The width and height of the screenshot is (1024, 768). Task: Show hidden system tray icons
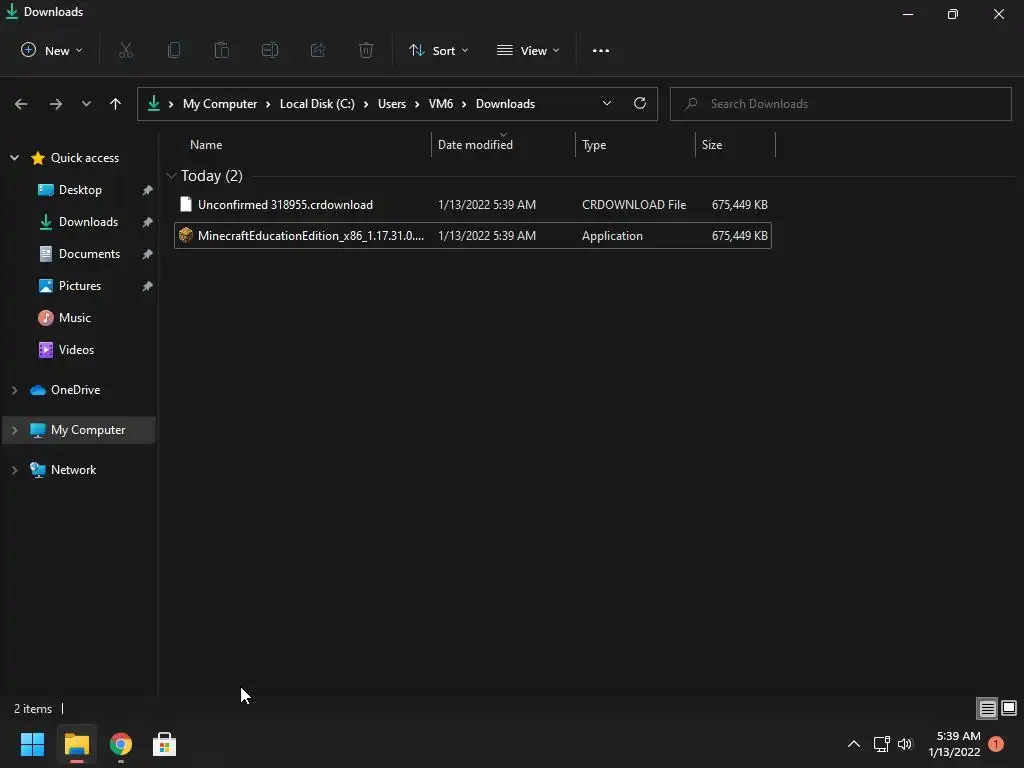click(x=854, y=744)
